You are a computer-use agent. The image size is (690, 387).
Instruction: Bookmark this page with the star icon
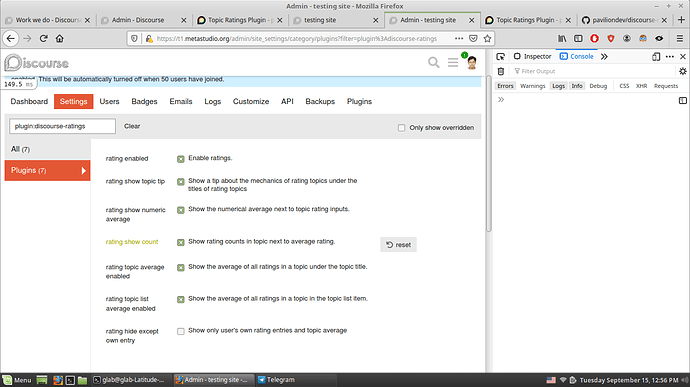(487, 39)
